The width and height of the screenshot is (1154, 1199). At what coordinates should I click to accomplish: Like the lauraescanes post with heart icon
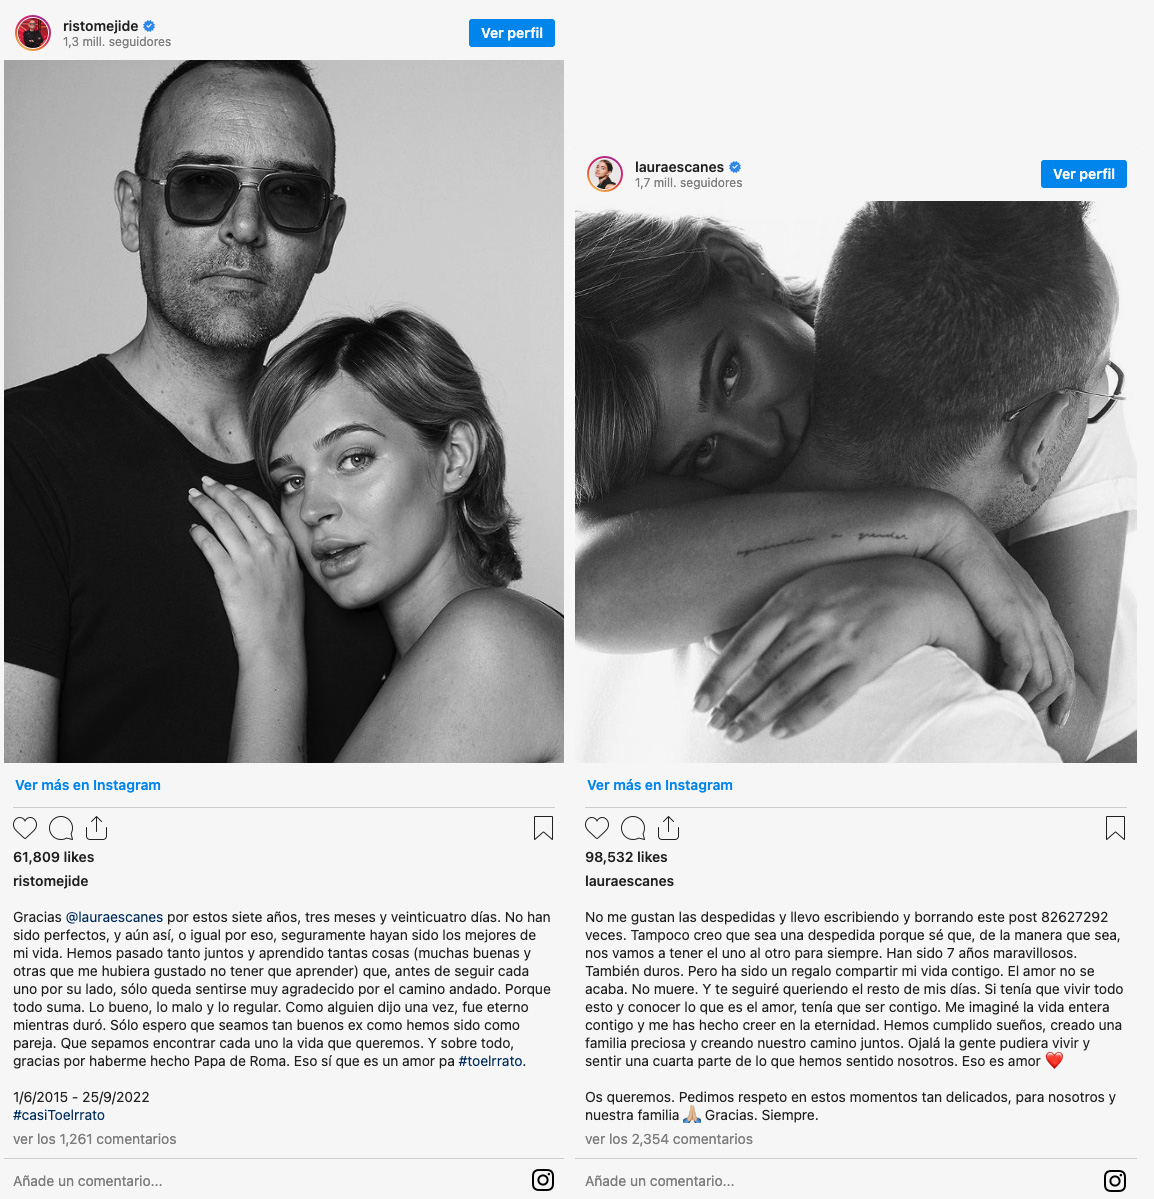pyautogui.click(x=597, y=828)
